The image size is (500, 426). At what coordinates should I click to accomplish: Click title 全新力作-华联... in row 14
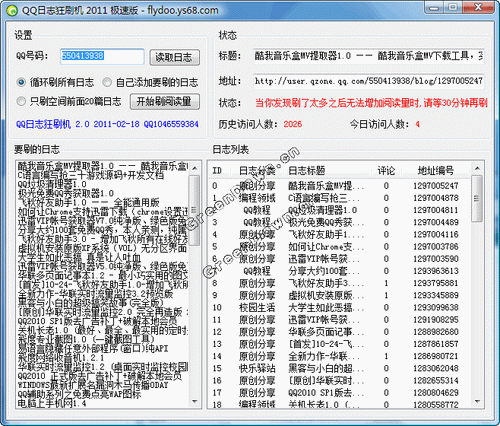(x=324, y=356)
